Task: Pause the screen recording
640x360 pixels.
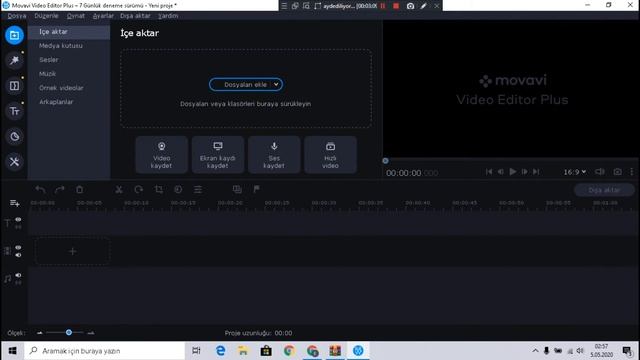Action: pos(382,6)
